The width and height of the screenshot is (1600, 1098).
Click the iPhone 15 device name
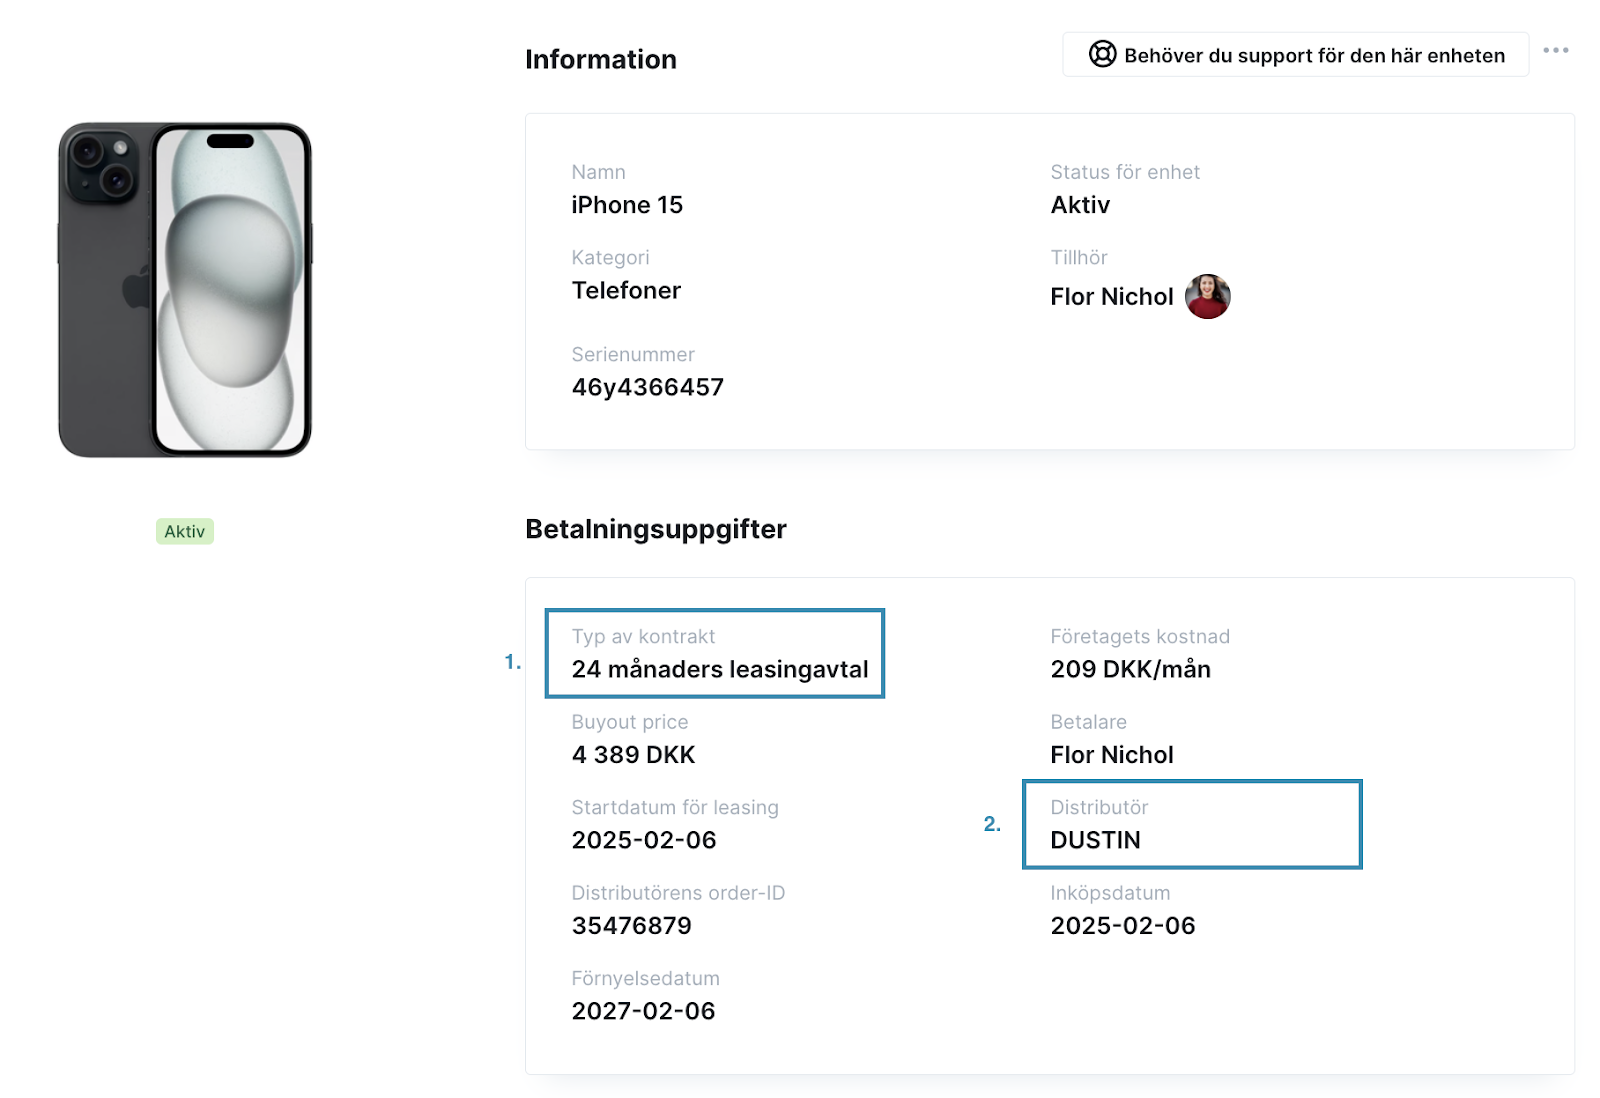tap(627, 205)
